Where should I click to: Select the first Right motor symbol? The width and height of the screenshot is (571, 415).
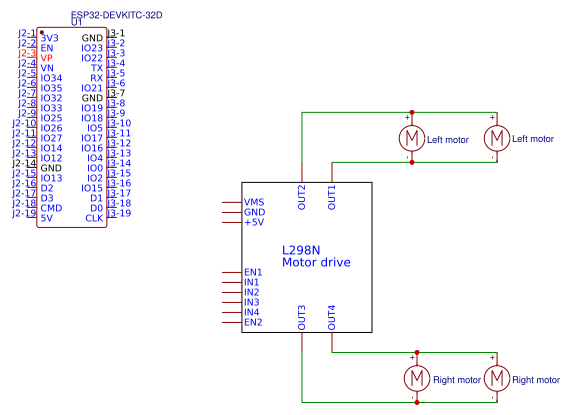pyautogui.click(x=417, y=378)
